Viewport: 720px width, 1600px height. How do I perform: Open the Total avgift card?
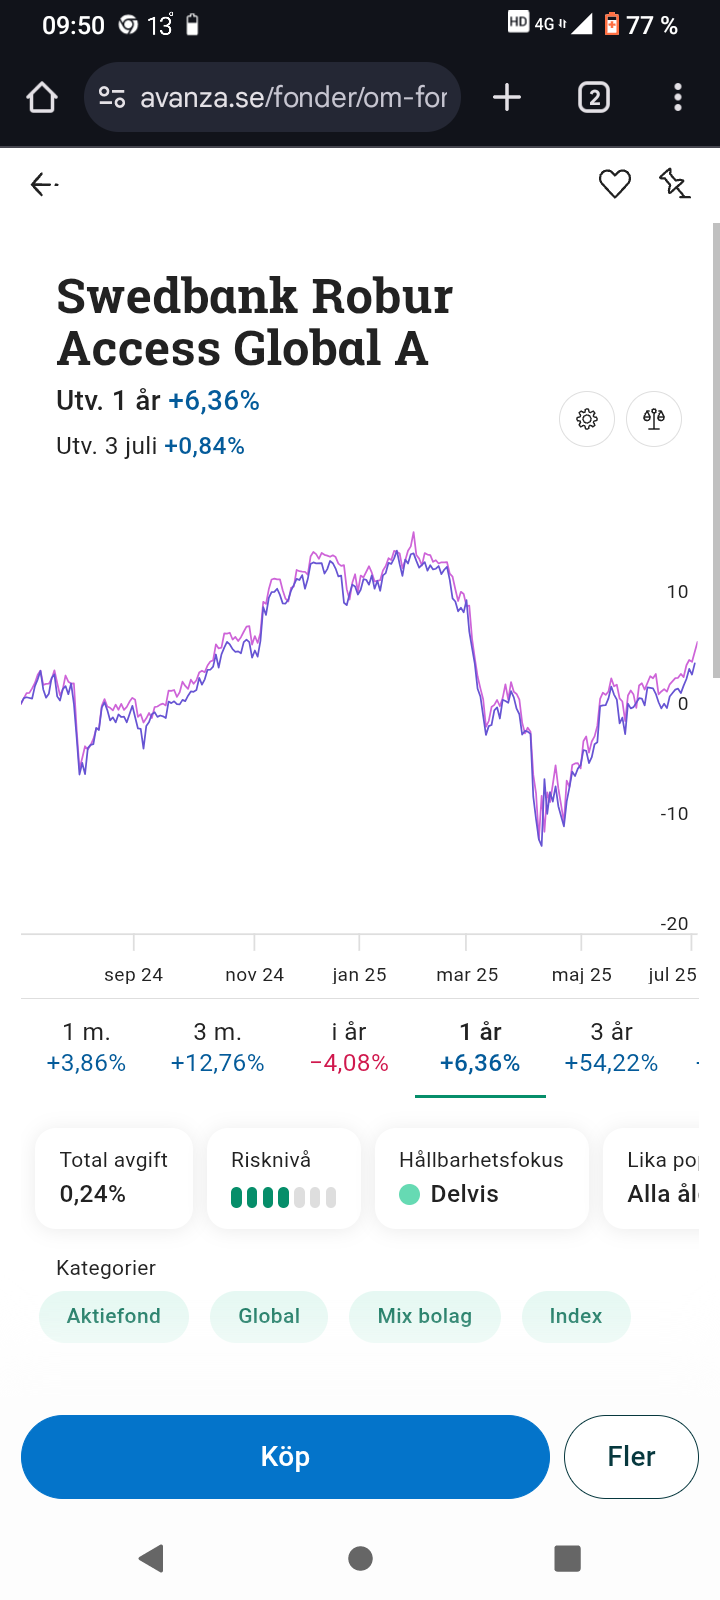click(x=113, y=1178)
